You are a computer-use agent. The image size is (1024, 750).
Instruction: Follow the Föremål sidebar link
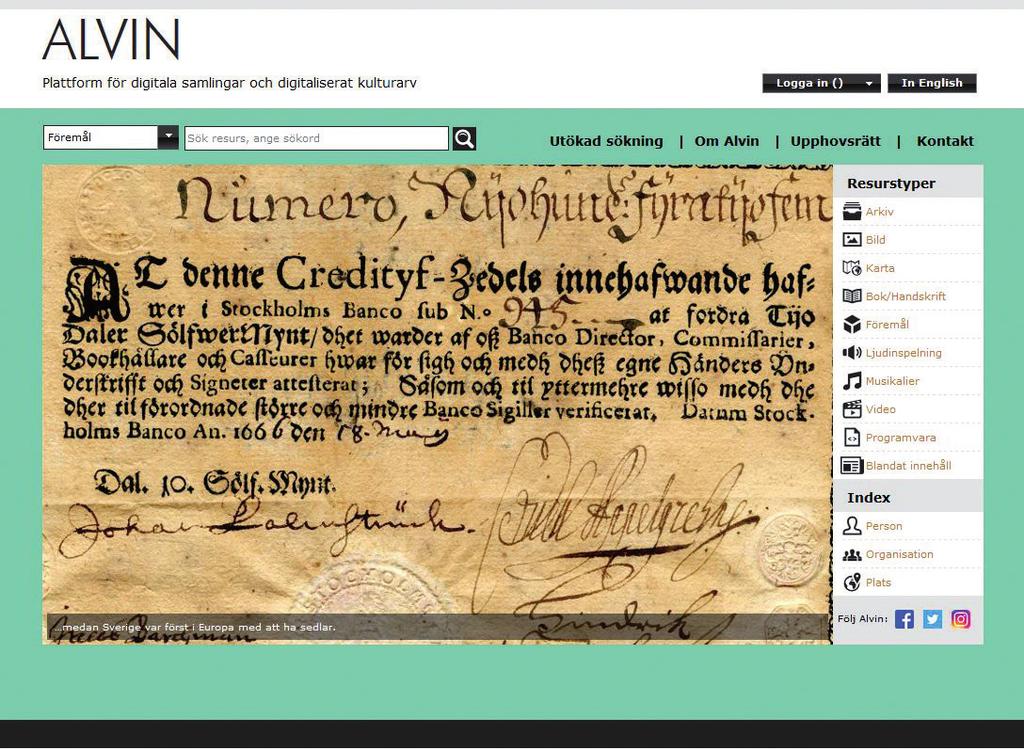[888, 325]
